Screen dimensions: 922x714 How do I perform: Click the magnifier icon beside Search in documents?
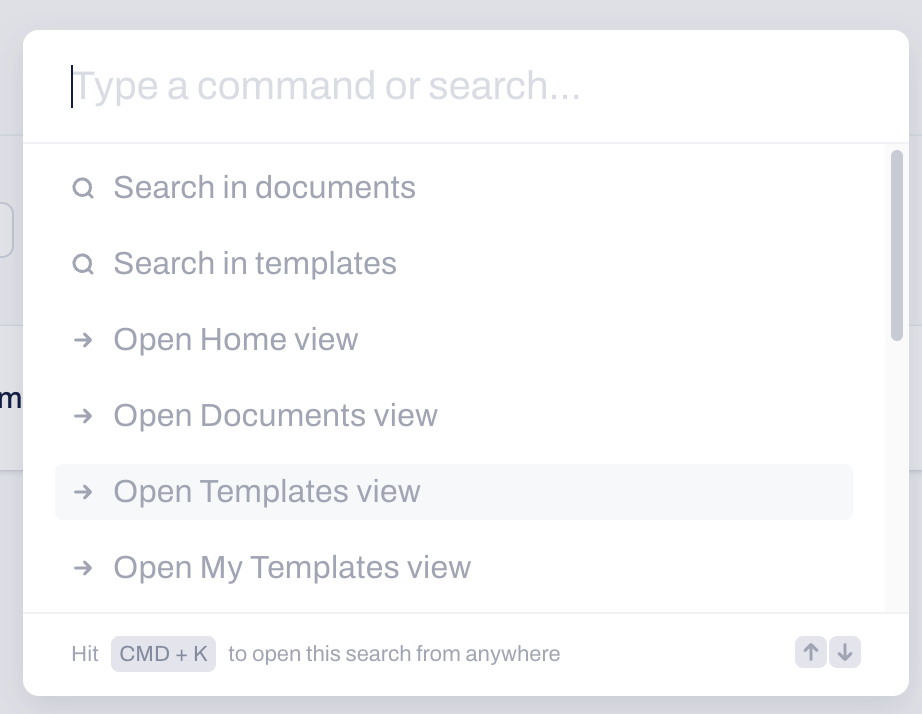click(83, 188)
